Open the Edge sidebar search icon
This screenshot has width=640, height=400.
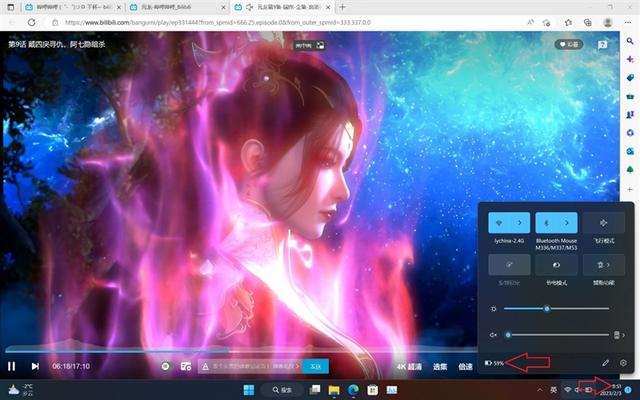(x=630, y=41)
